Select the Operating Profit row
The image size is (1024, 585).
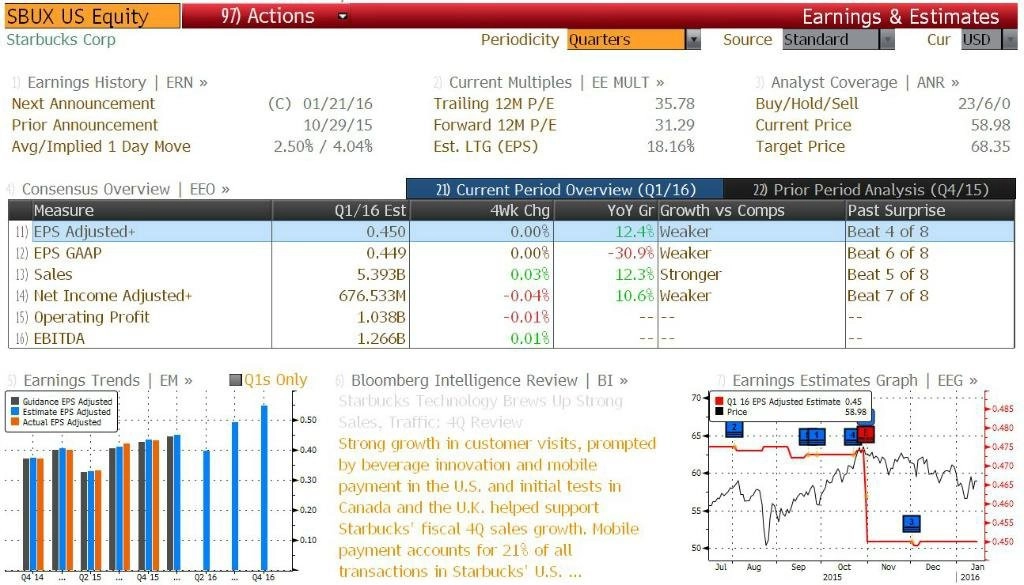coord(511,317)
